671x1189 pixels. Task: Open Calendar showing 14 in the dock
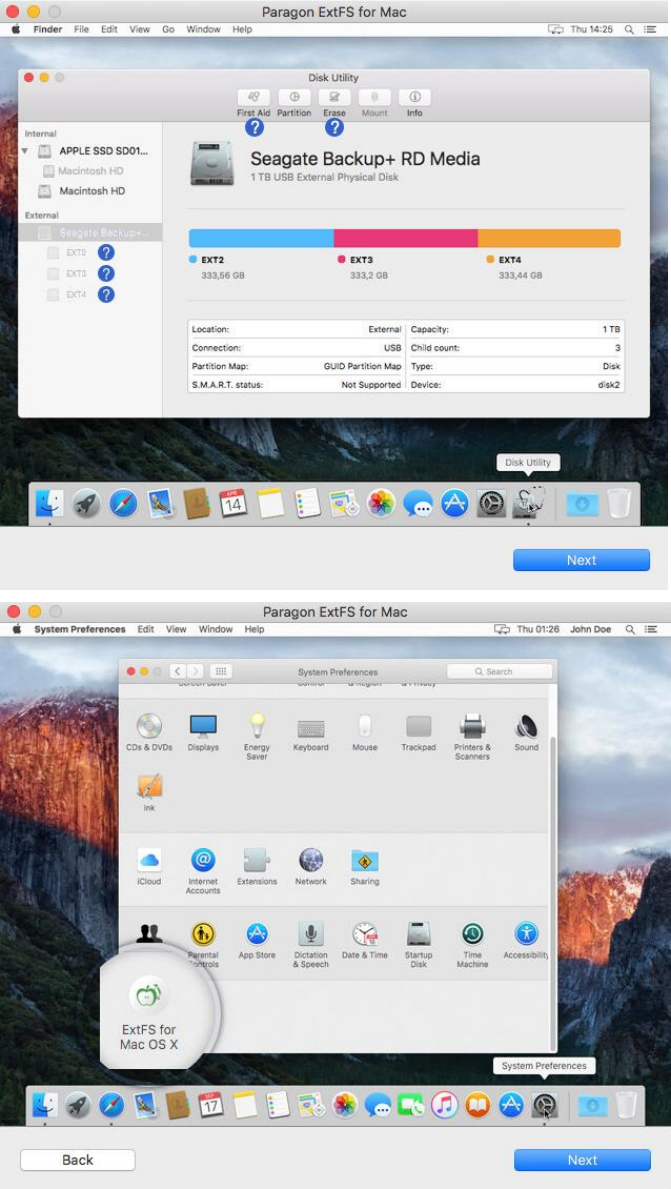[233, 503]
